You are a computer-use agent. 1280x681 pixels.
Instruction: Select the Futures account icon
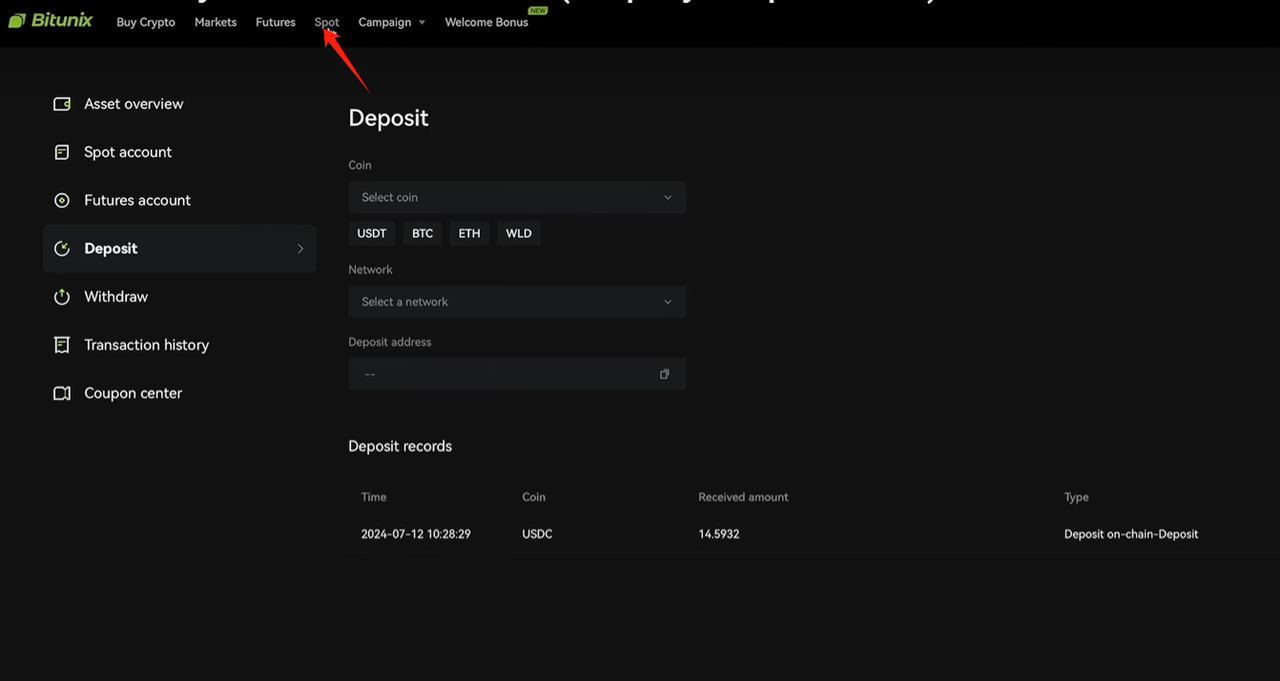[62, 200]
